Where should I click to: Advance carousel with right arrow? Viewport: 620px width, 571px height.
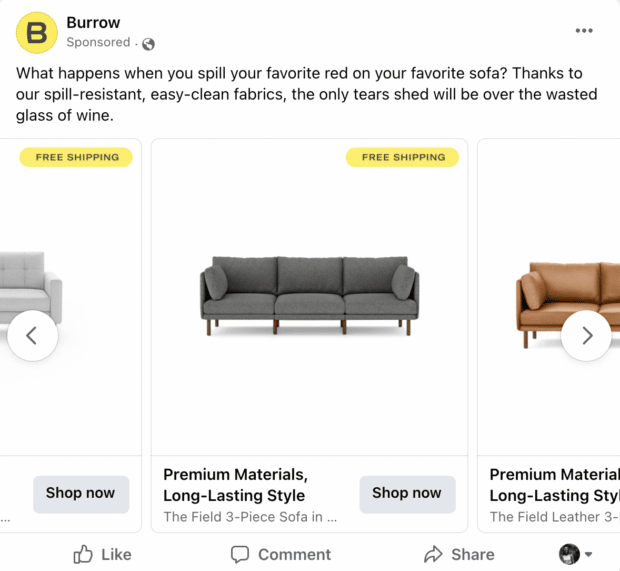coord(586,336)
